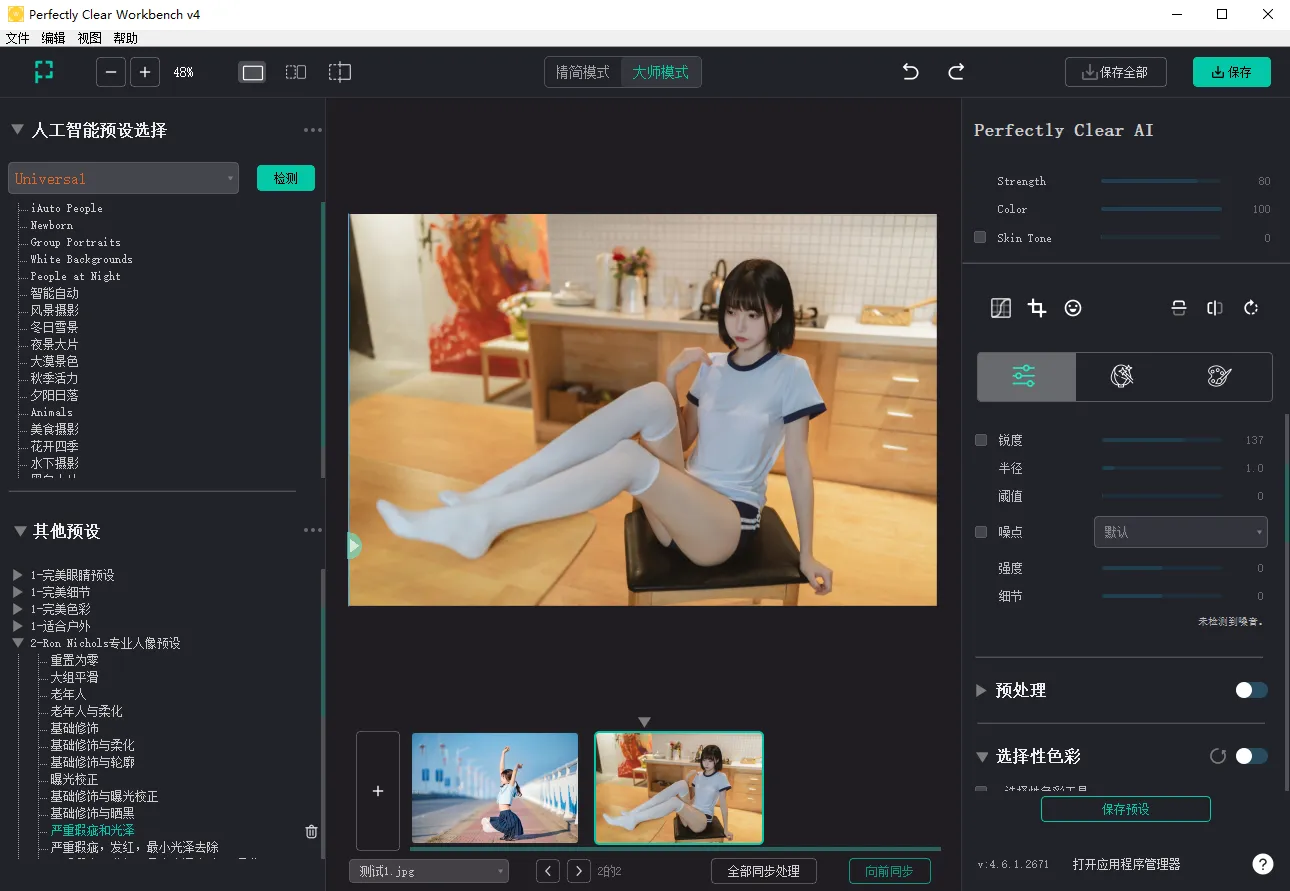Switch to split side-by-side view icon
Viewport: 1290px width, 891px height.
click(296, 72)
